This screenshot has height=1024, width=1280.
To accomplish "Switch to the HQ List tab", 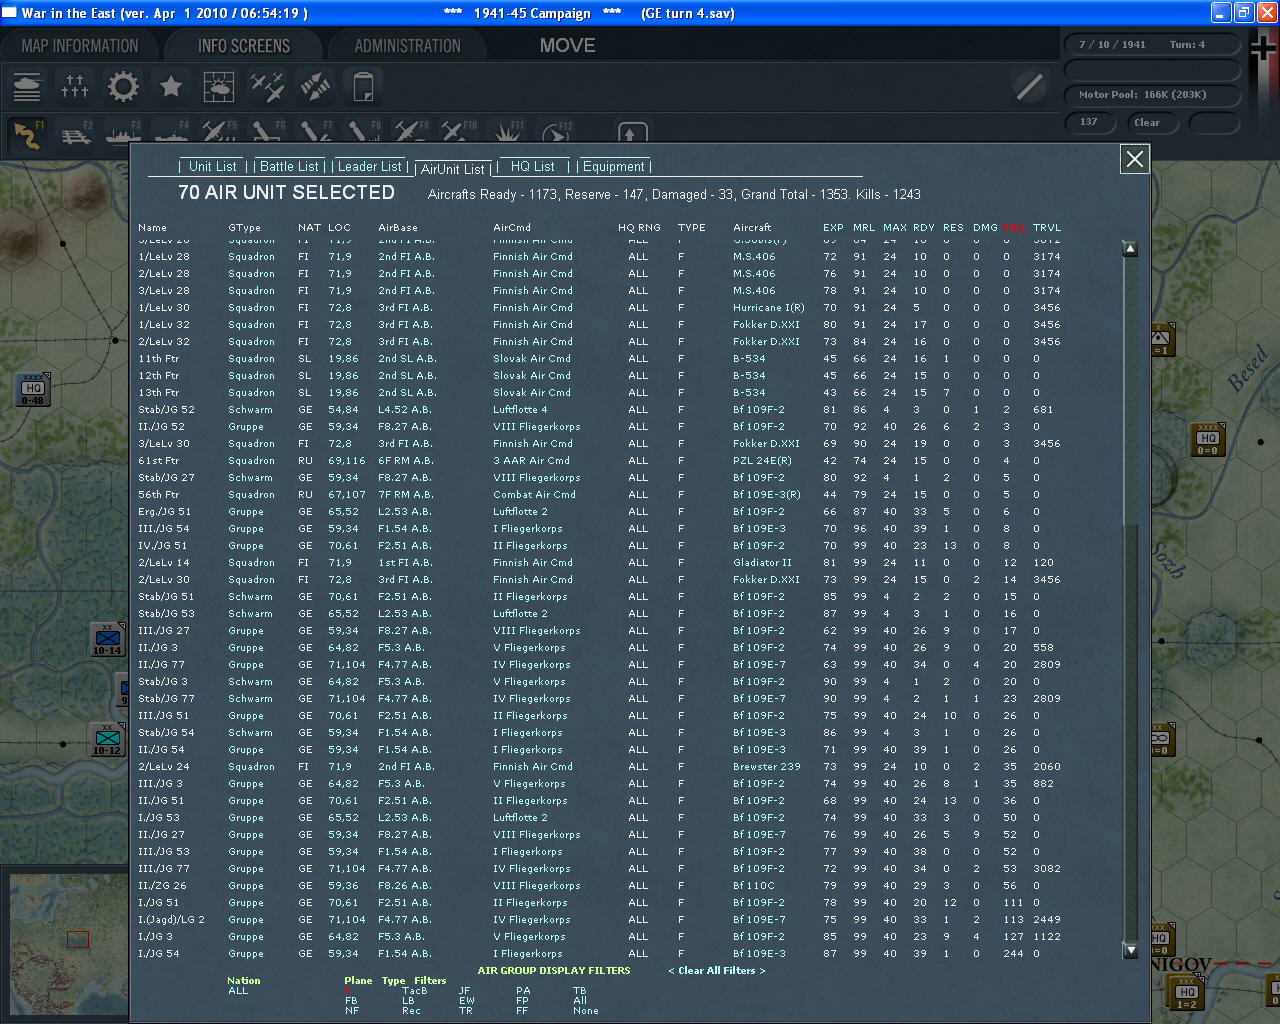I will point(533,167).
